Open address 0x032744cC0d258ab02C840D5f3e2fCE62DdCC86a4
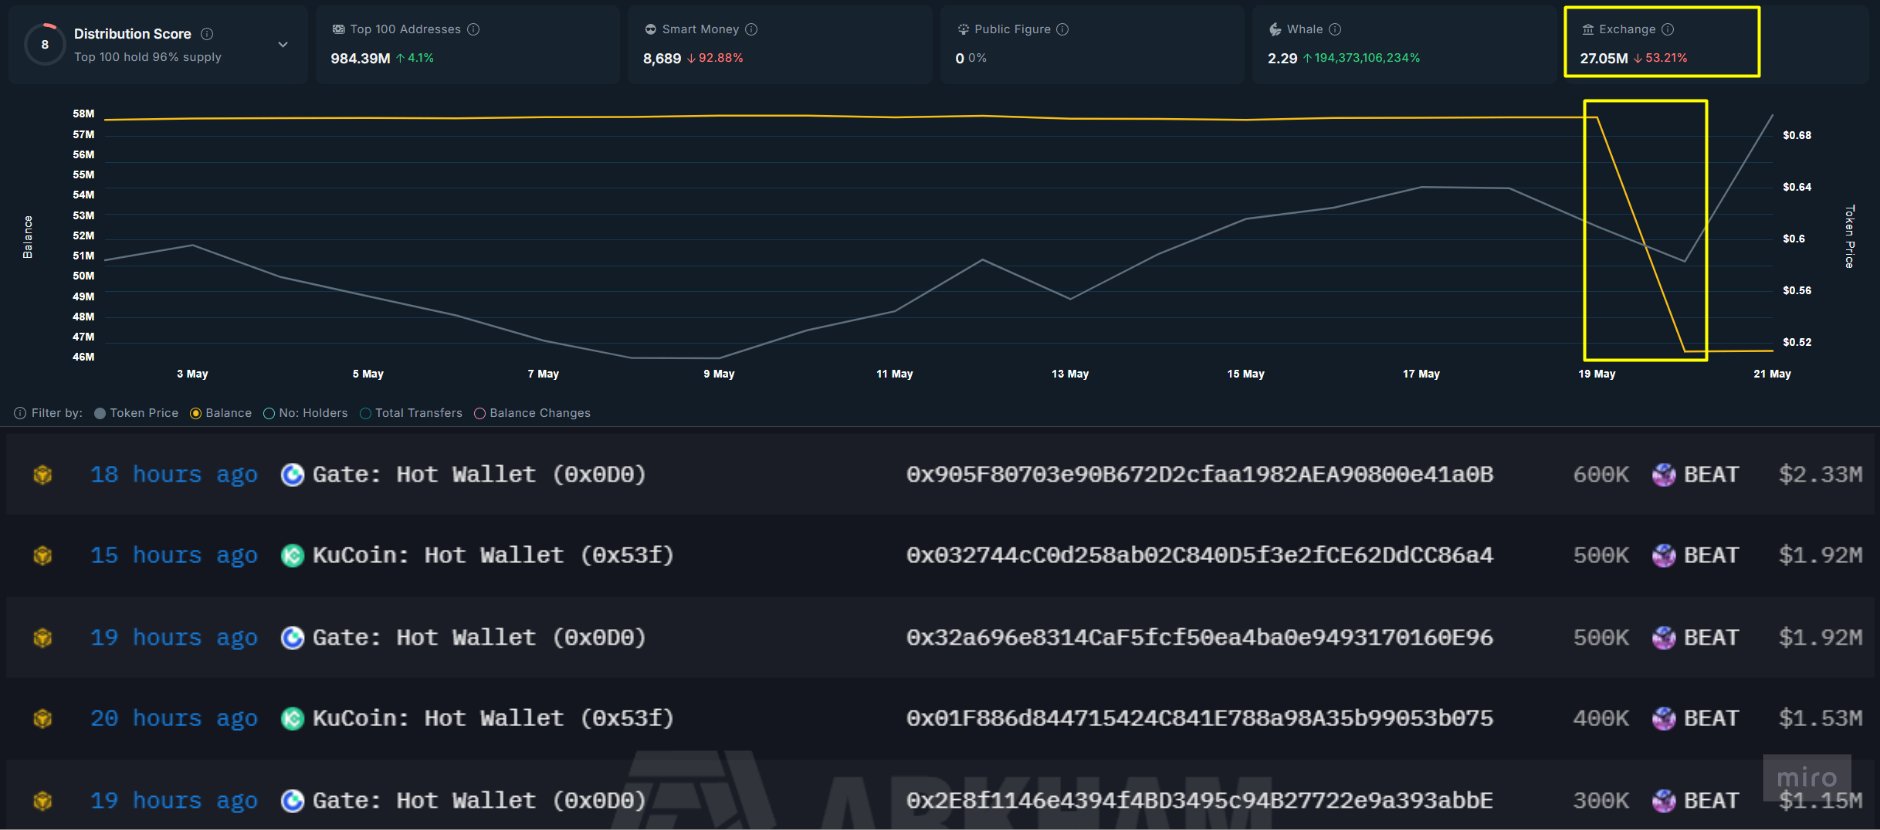This screenshot has width=1880, height=830. click(x=1200, y=556)
